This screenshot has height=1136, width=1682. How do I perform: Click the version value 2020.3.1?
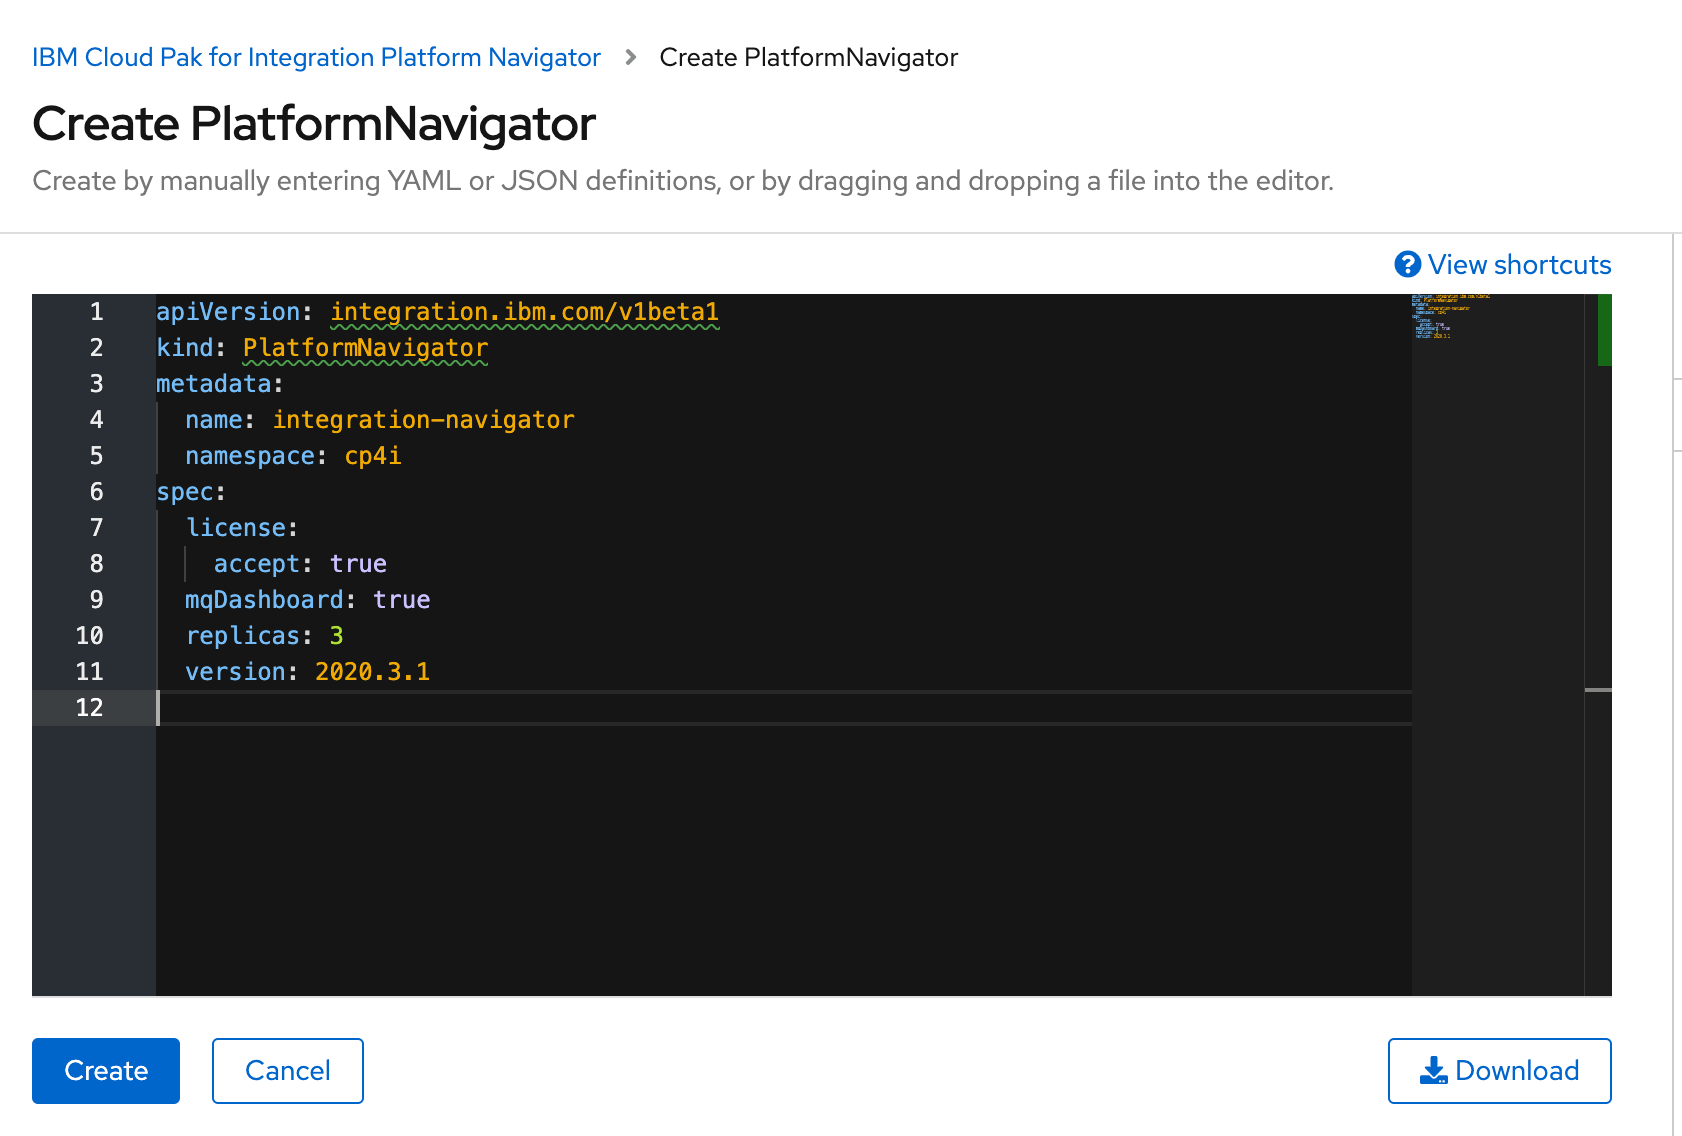(x=372, y=671)
